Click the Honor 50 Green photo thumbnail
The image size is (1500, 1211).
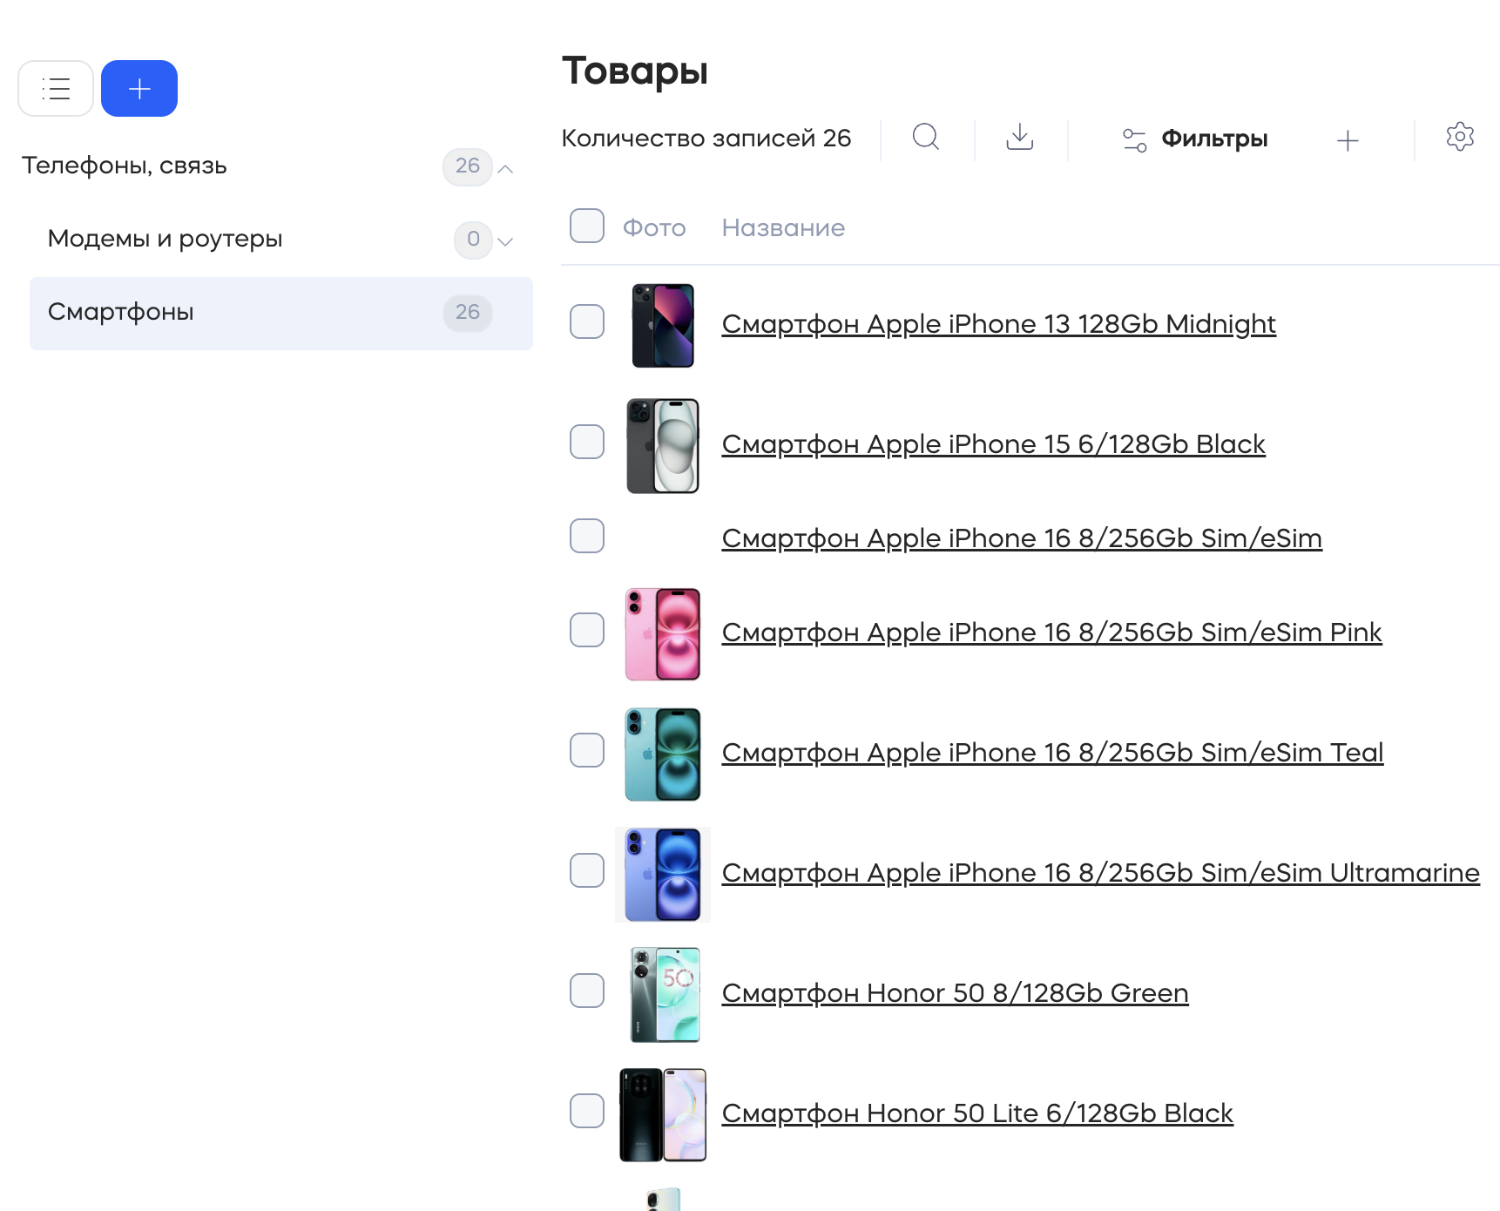pos(665,995)
